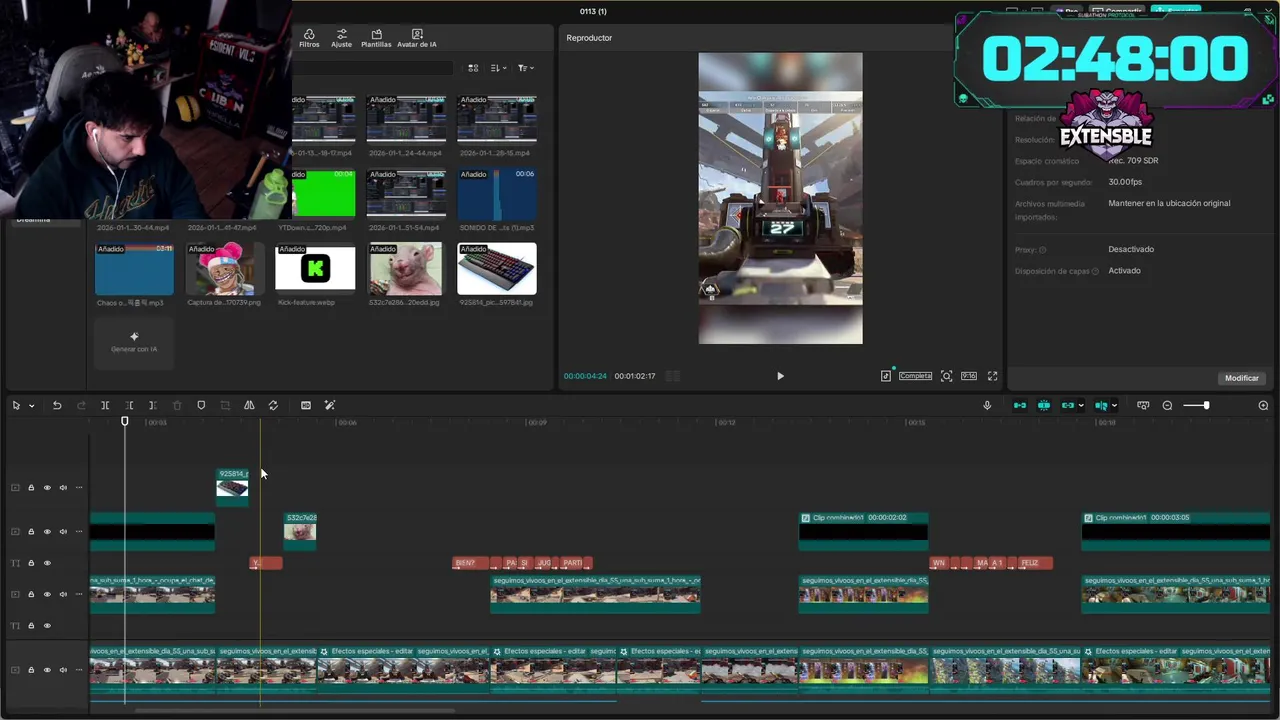Play the preview in Reproductor

pos(780,376)
